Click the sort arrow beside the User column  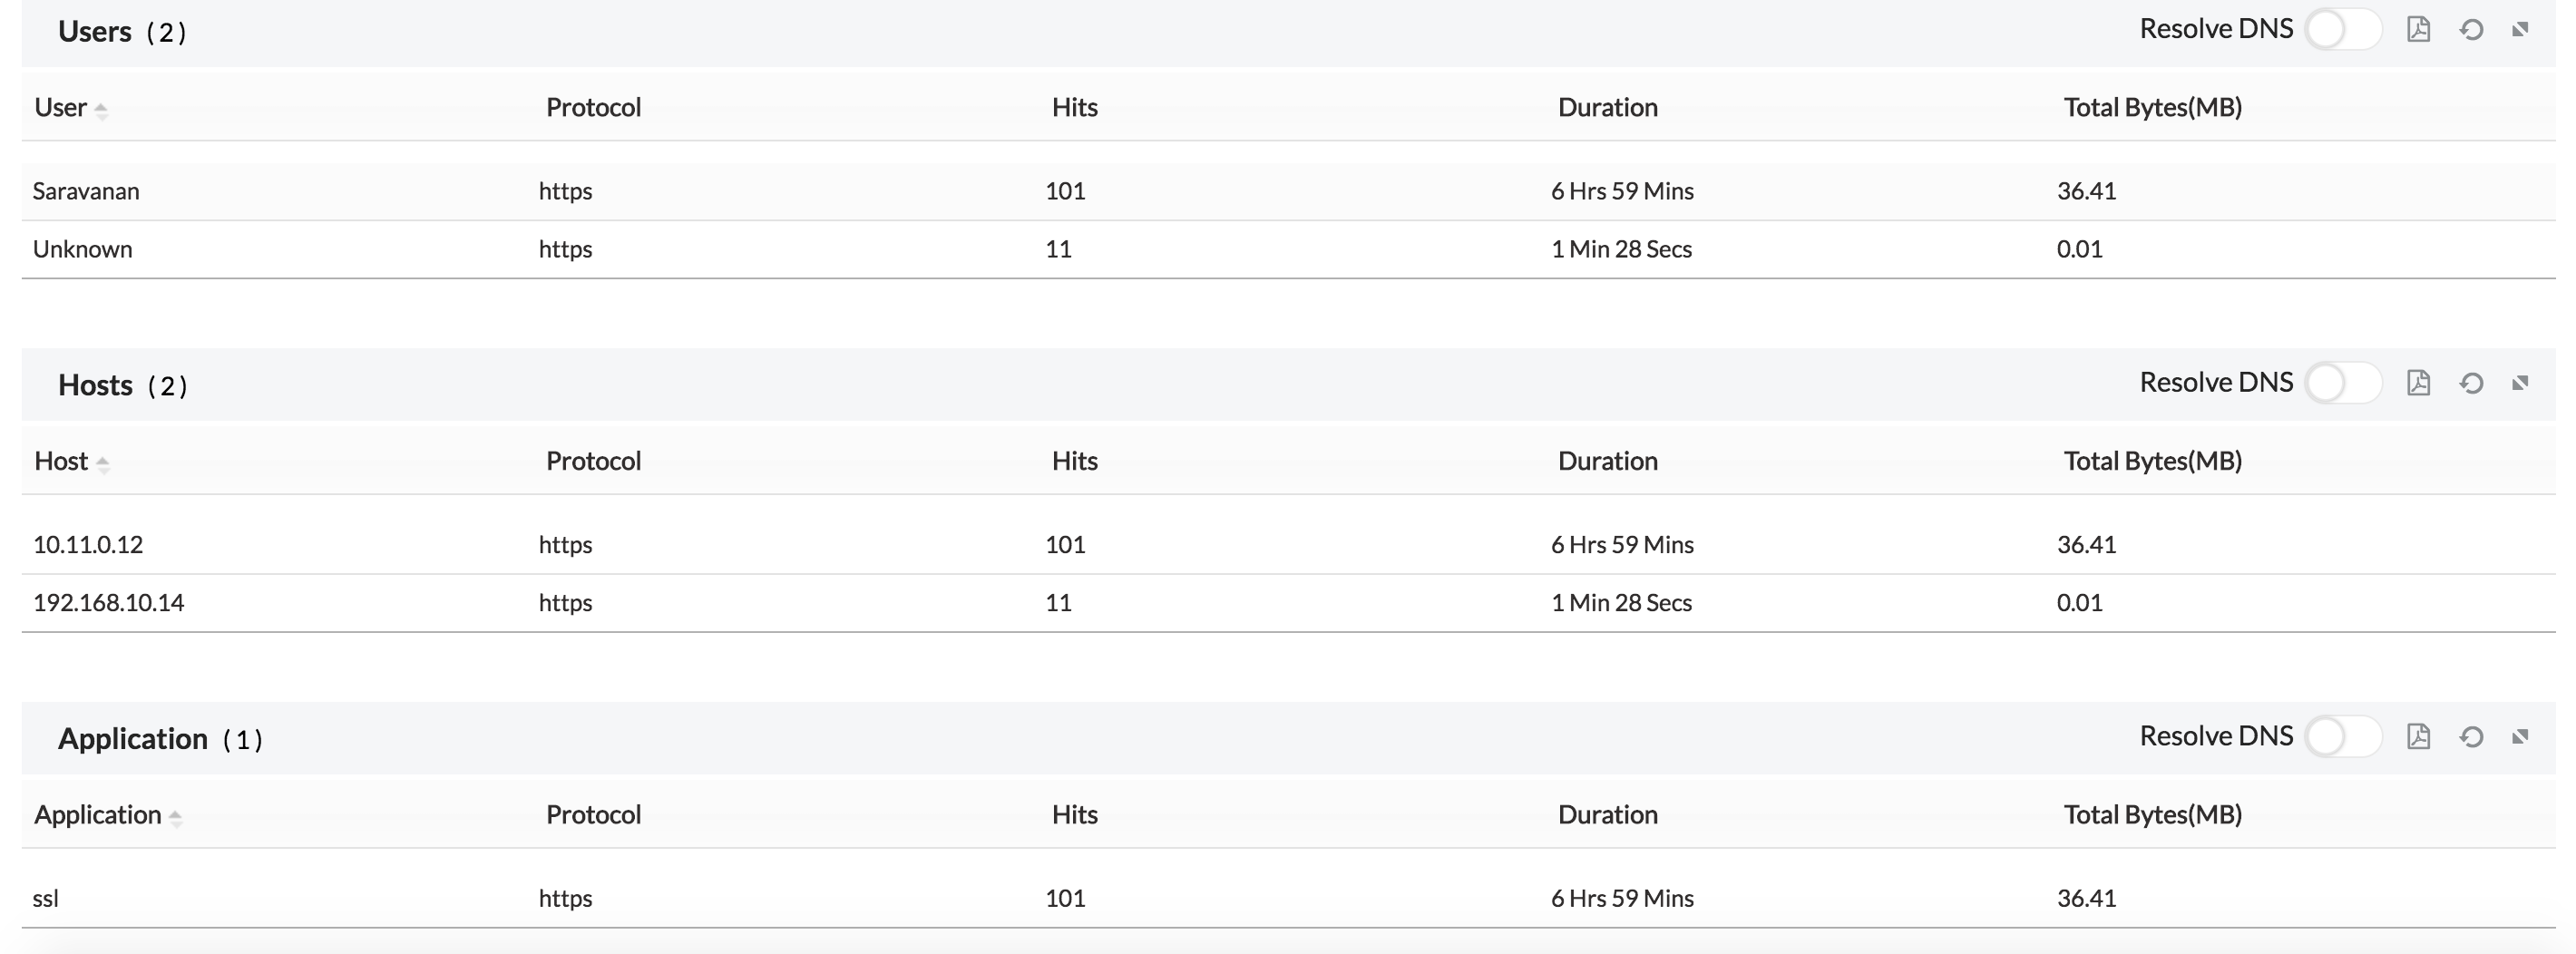tap(103, 110)
